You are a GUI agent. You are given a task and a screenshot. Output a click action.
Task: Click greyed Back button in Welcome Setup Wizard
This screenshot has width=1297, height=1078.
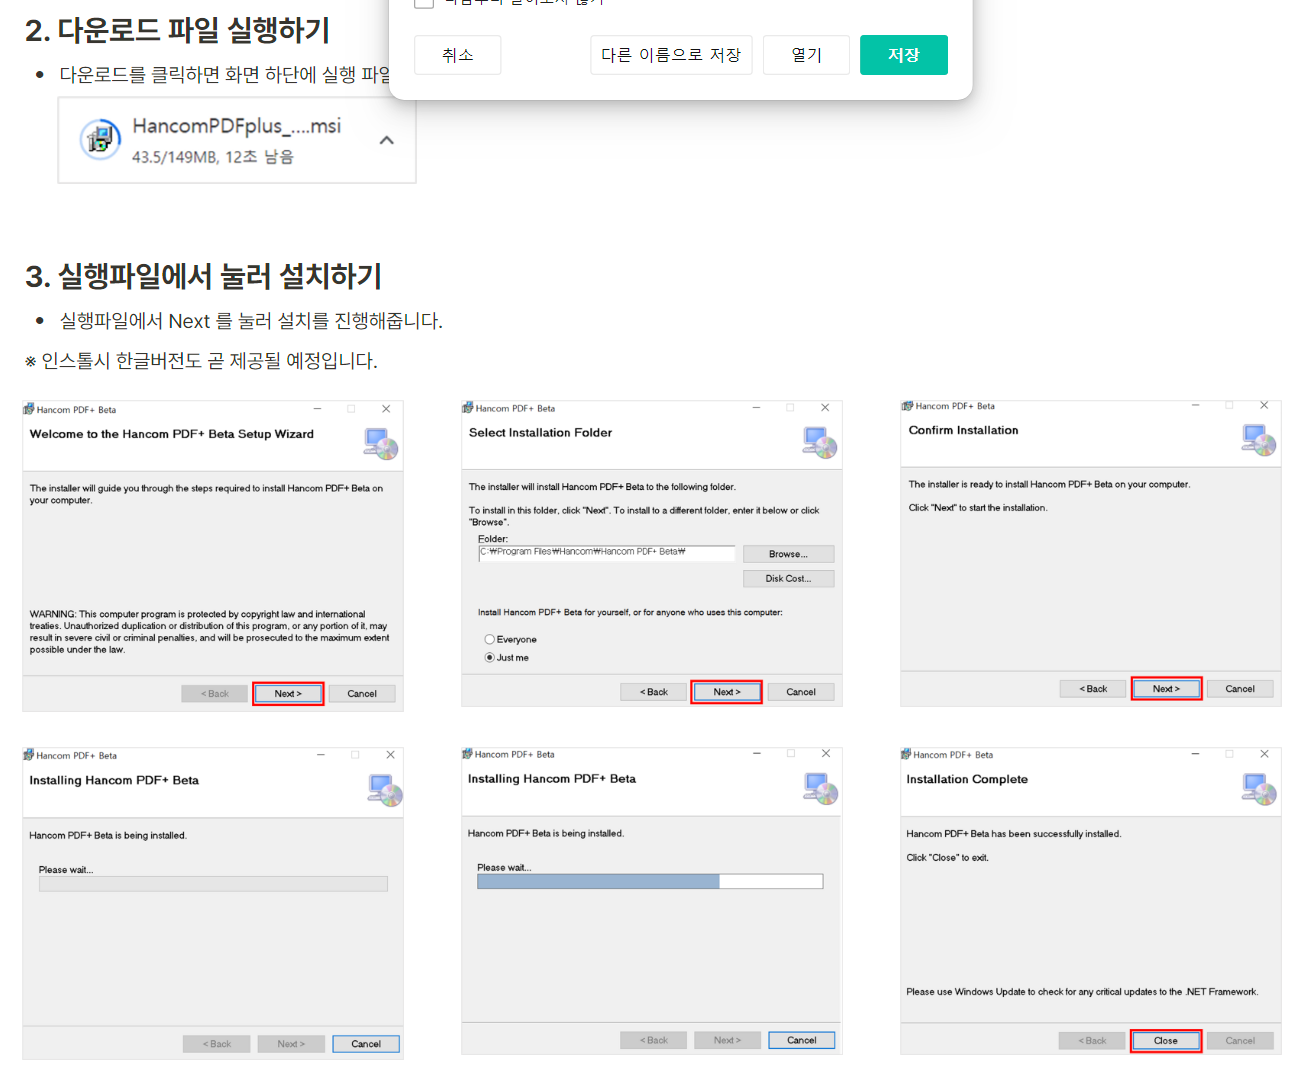point(215,694)
